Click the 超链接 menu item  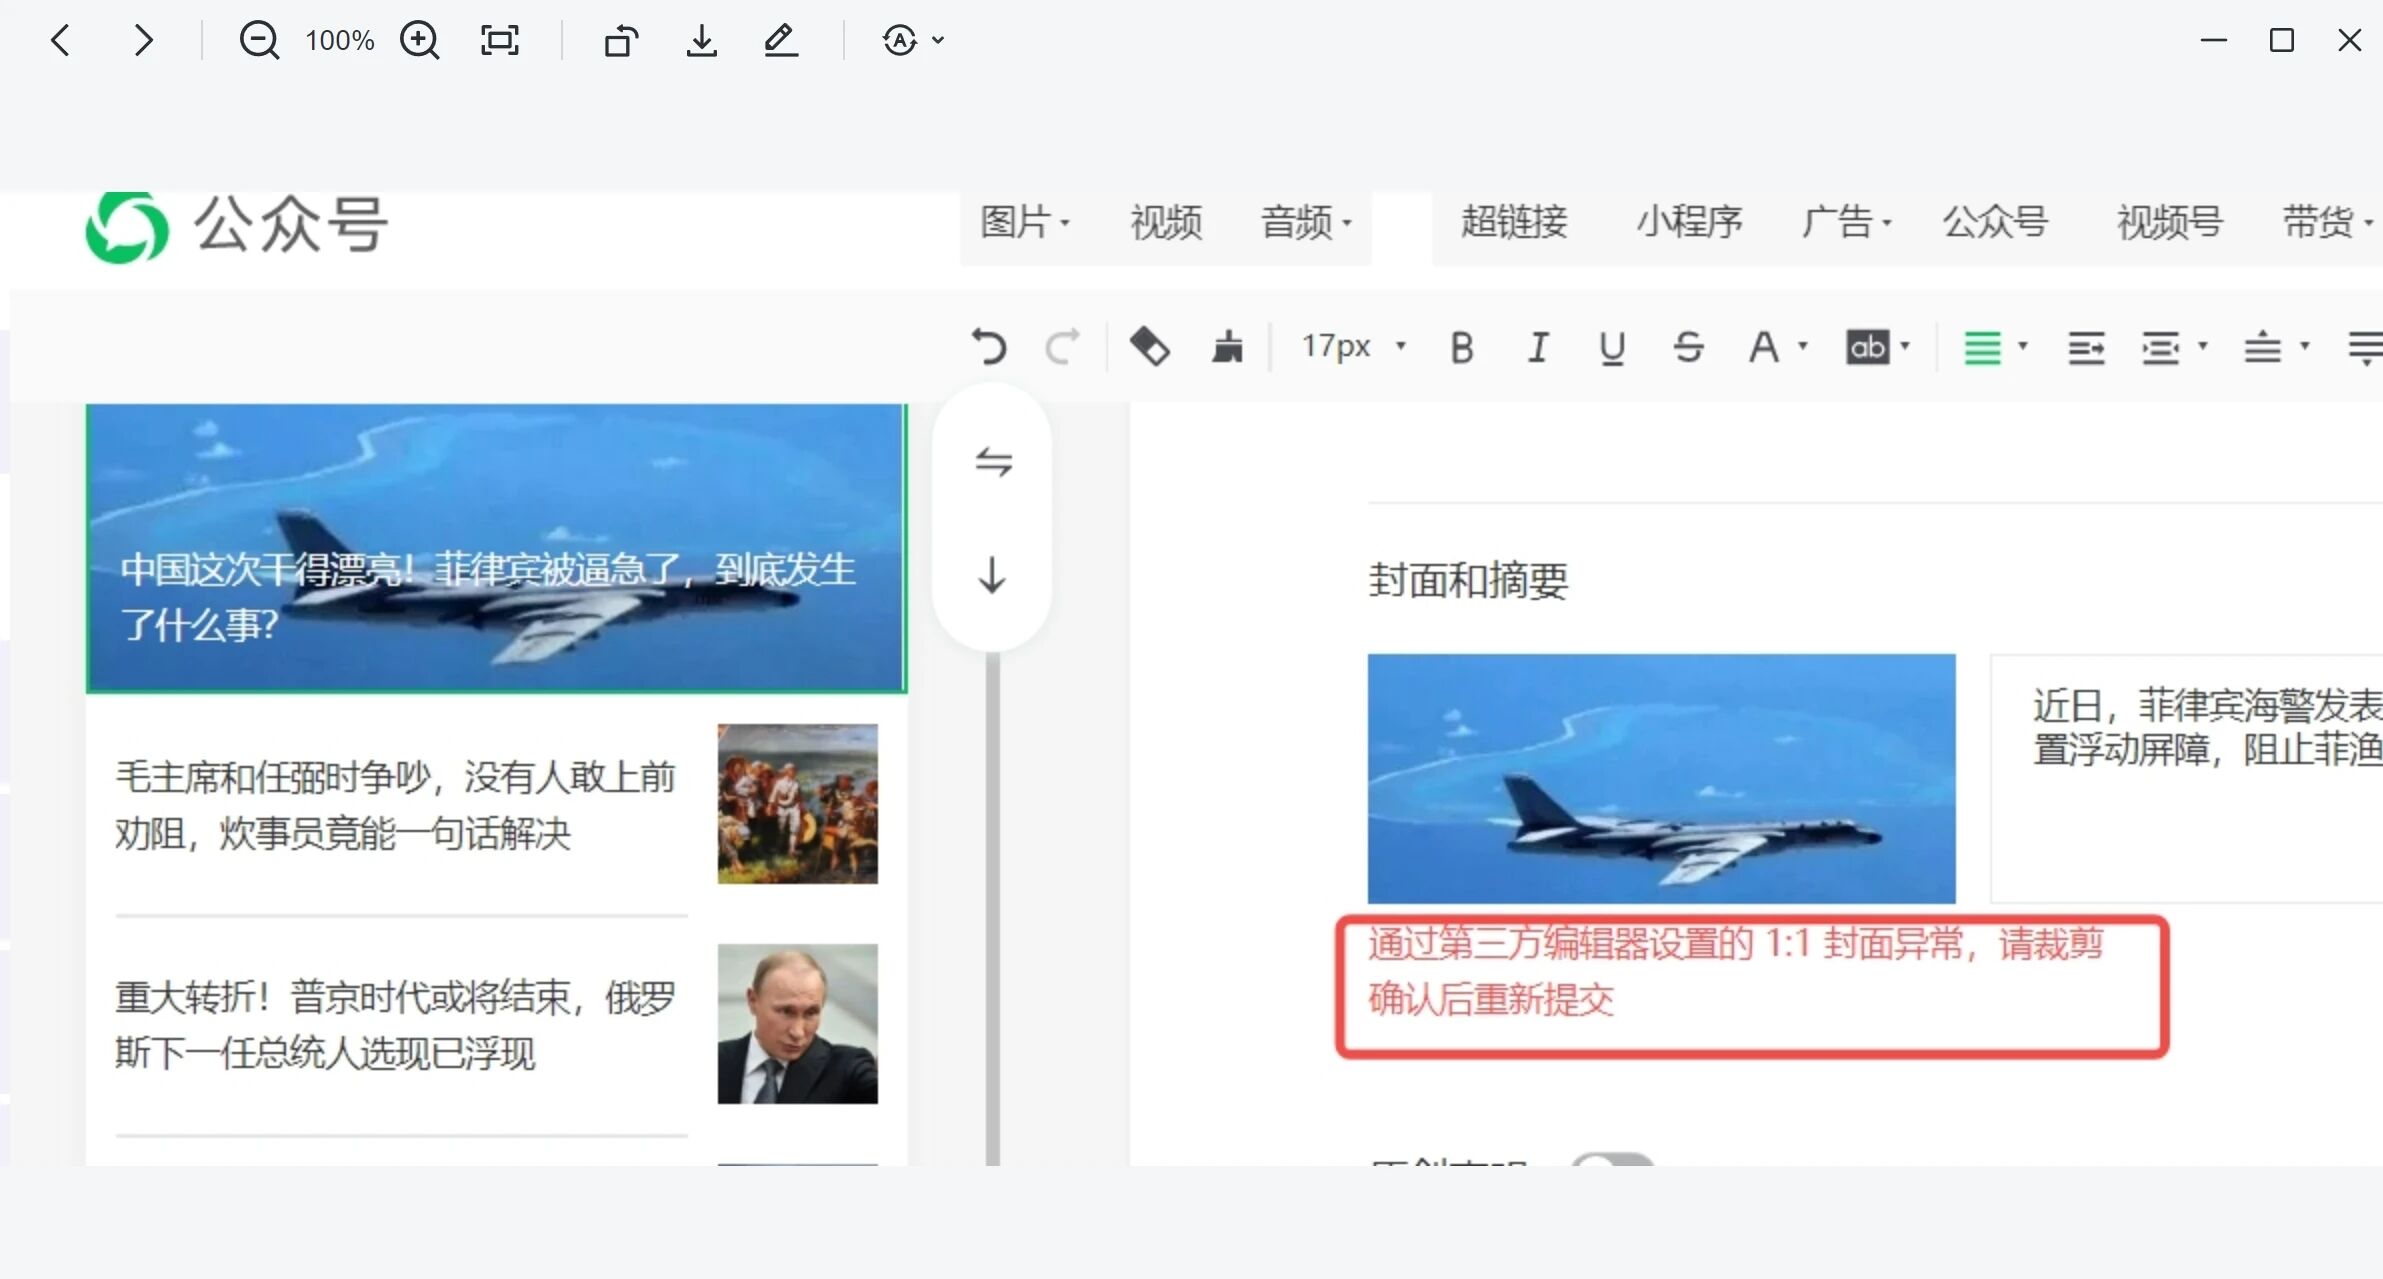coord(1513,222)
